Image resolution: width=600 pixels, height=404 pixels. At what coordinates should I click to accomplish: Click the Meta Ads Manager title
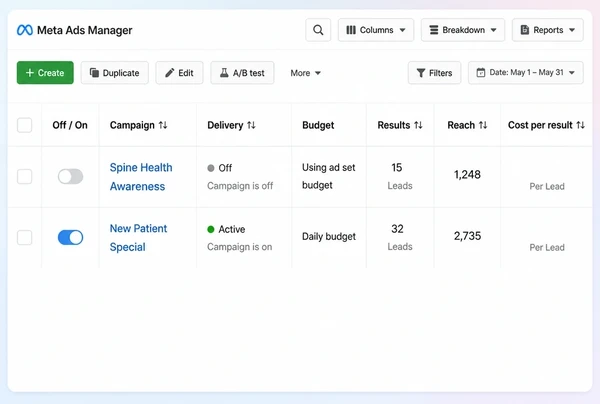pos(85,30)
